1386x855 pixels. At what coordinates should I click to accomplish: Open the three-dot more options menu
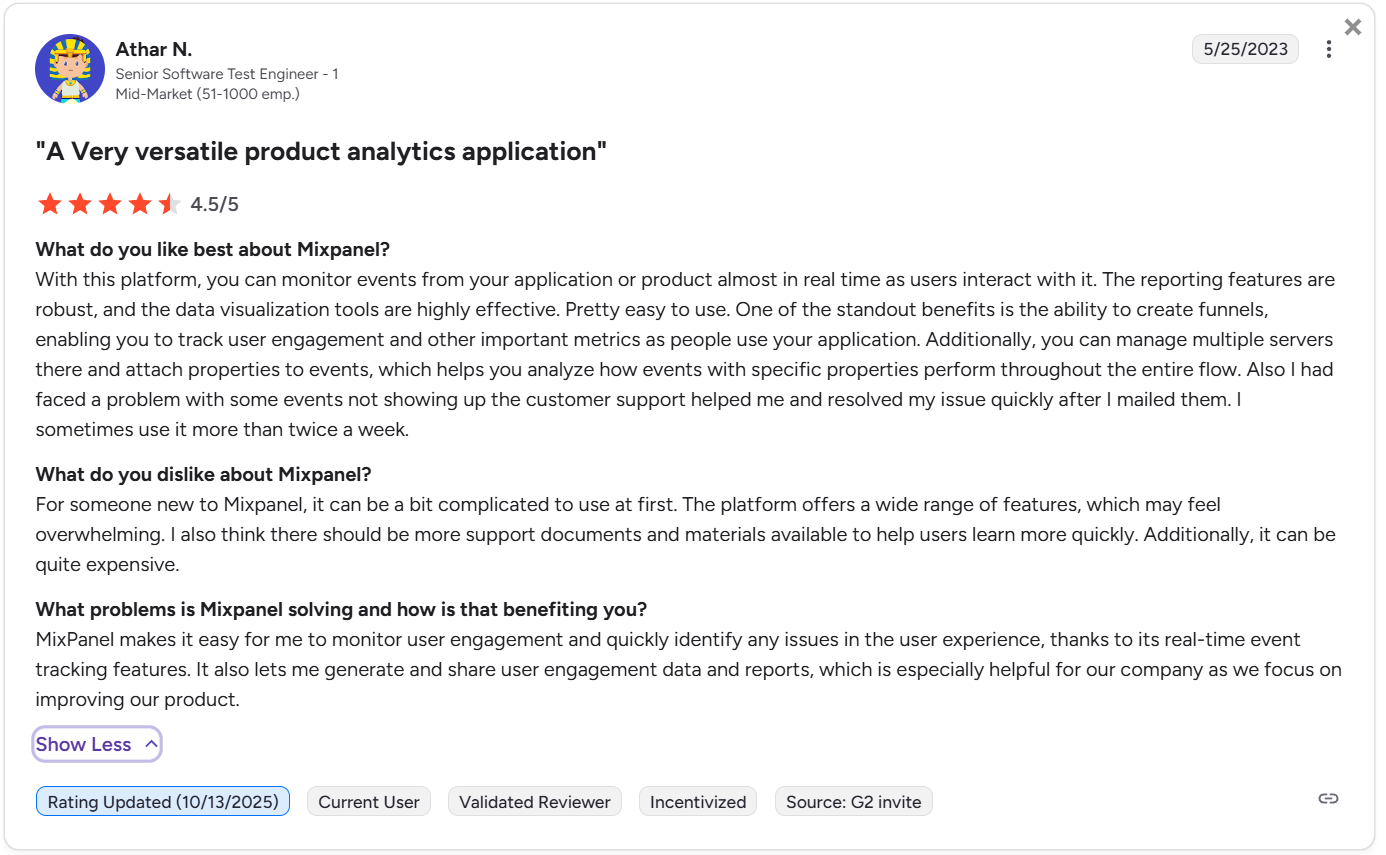[1328, 49]
